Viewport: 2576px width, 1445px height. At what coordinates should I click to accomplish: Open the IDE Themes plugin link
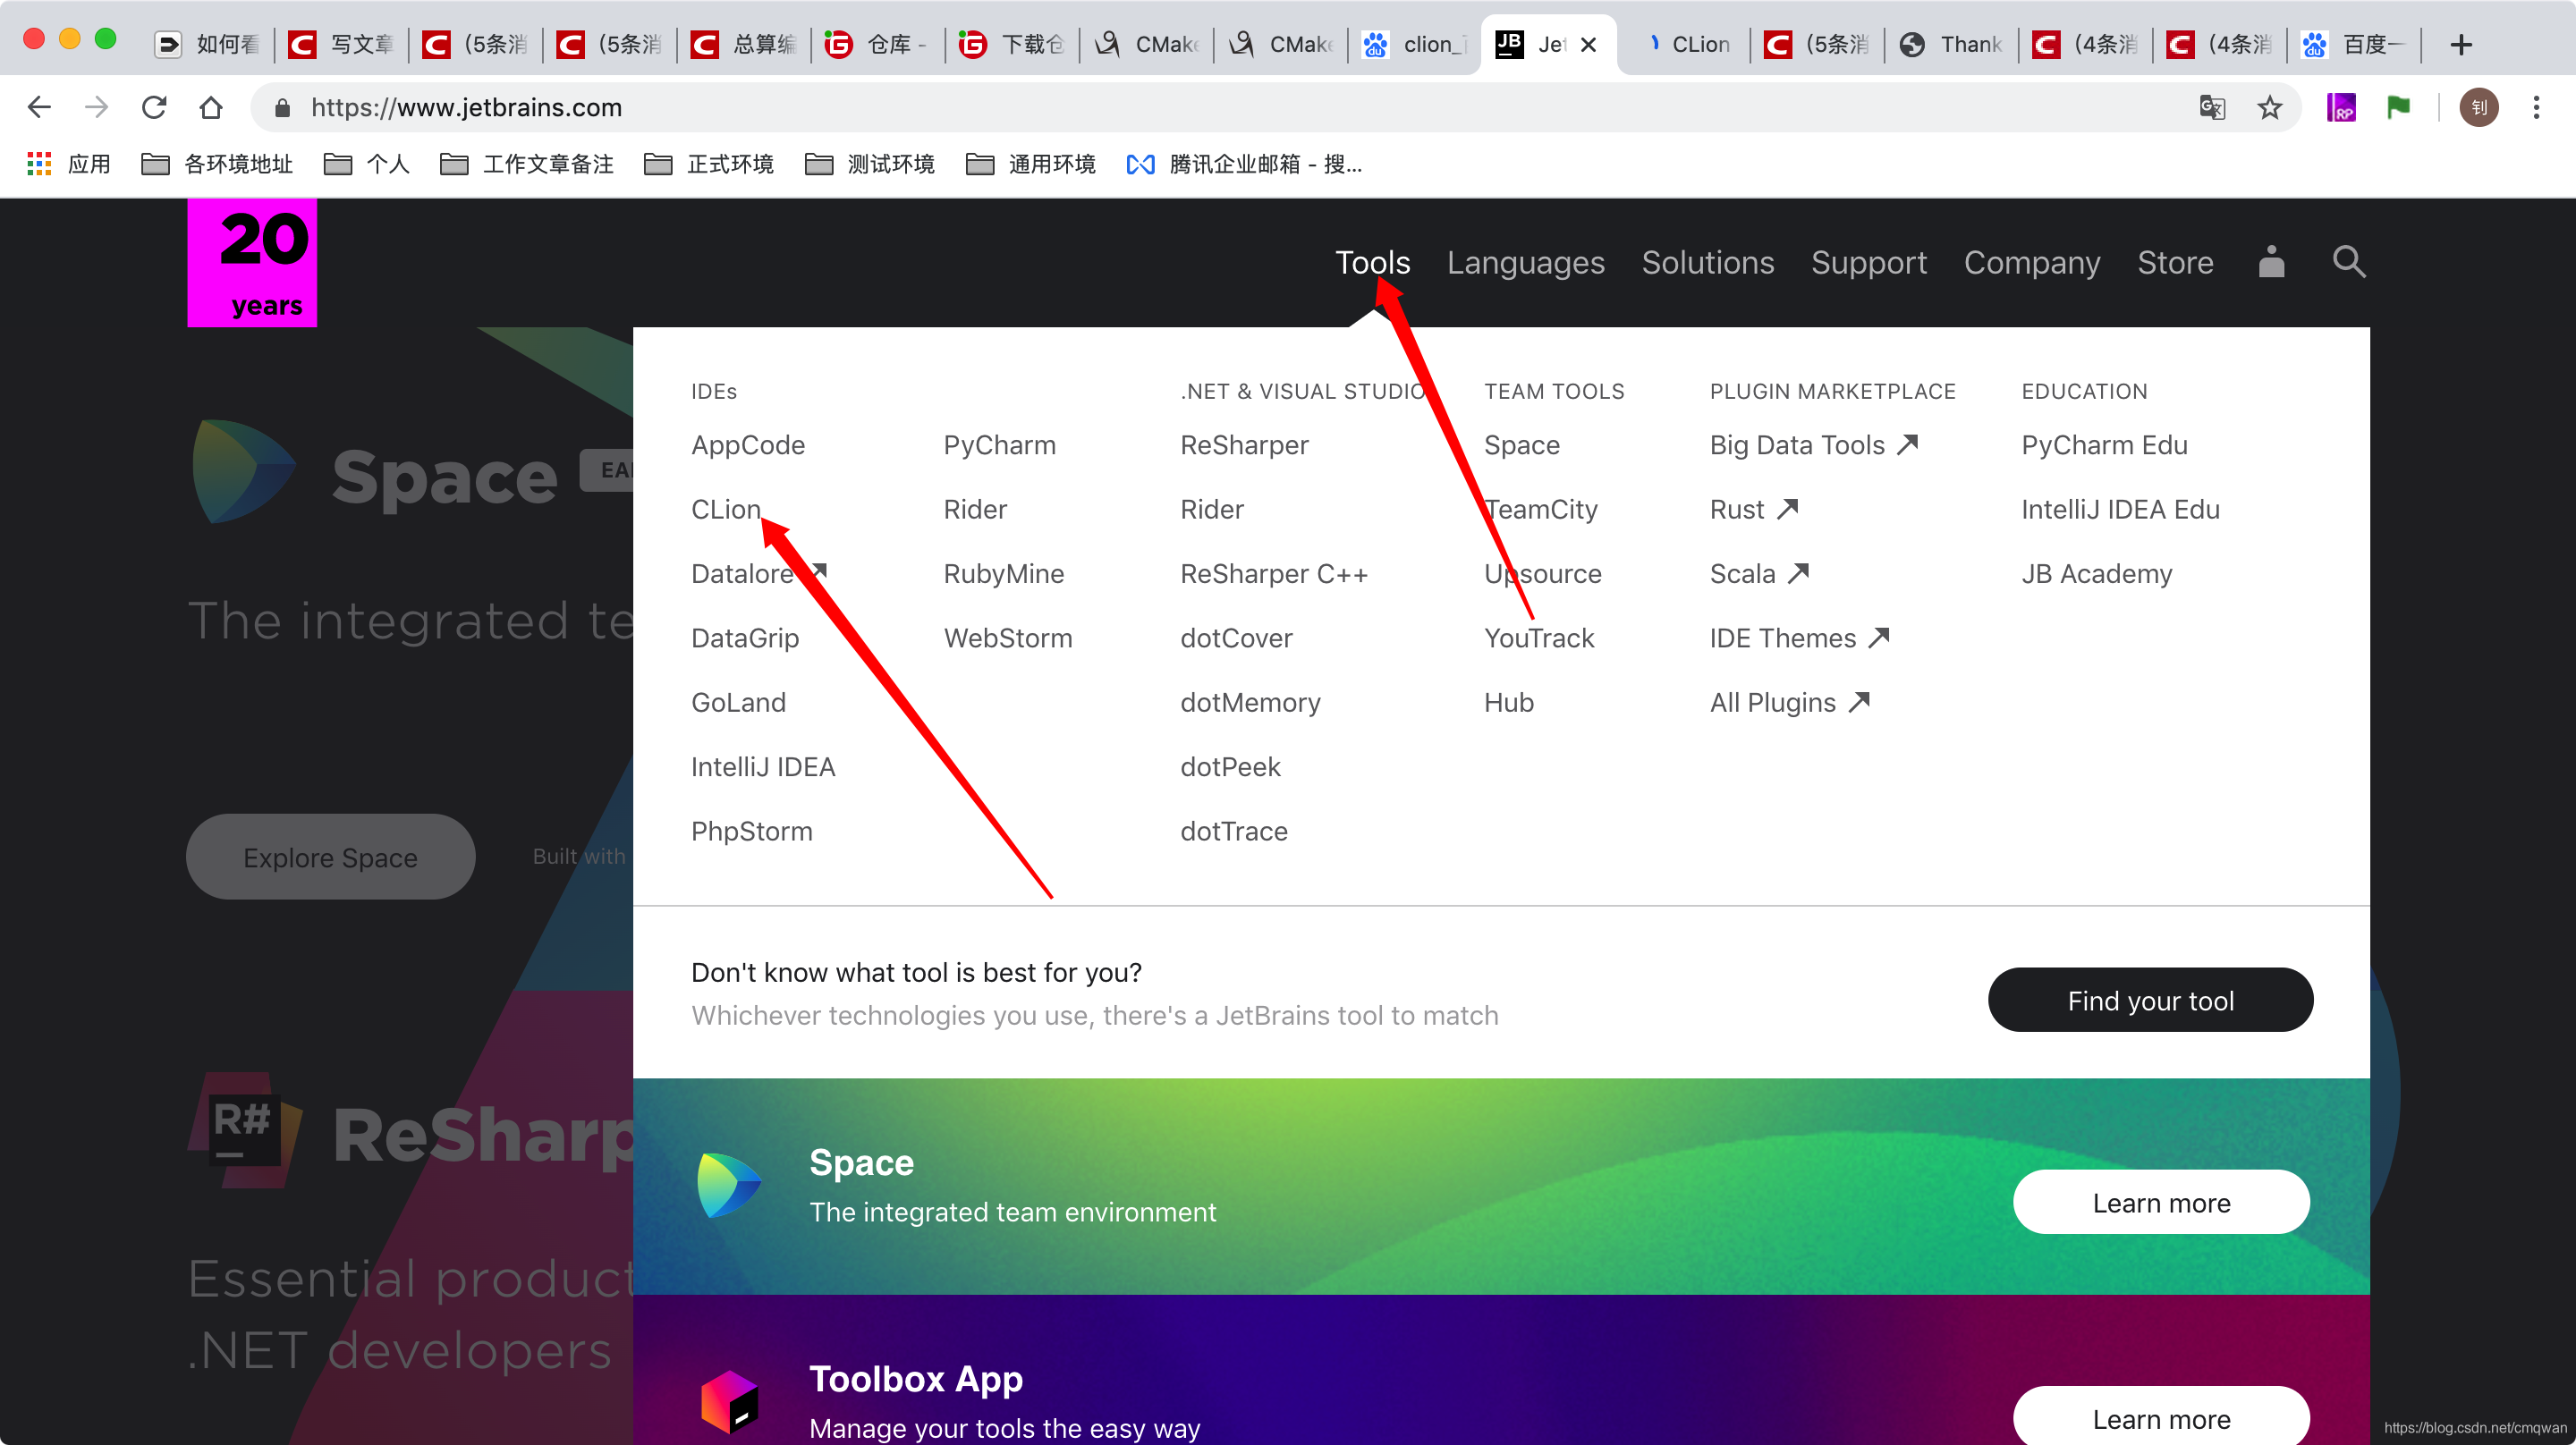tap(1798, 638)
